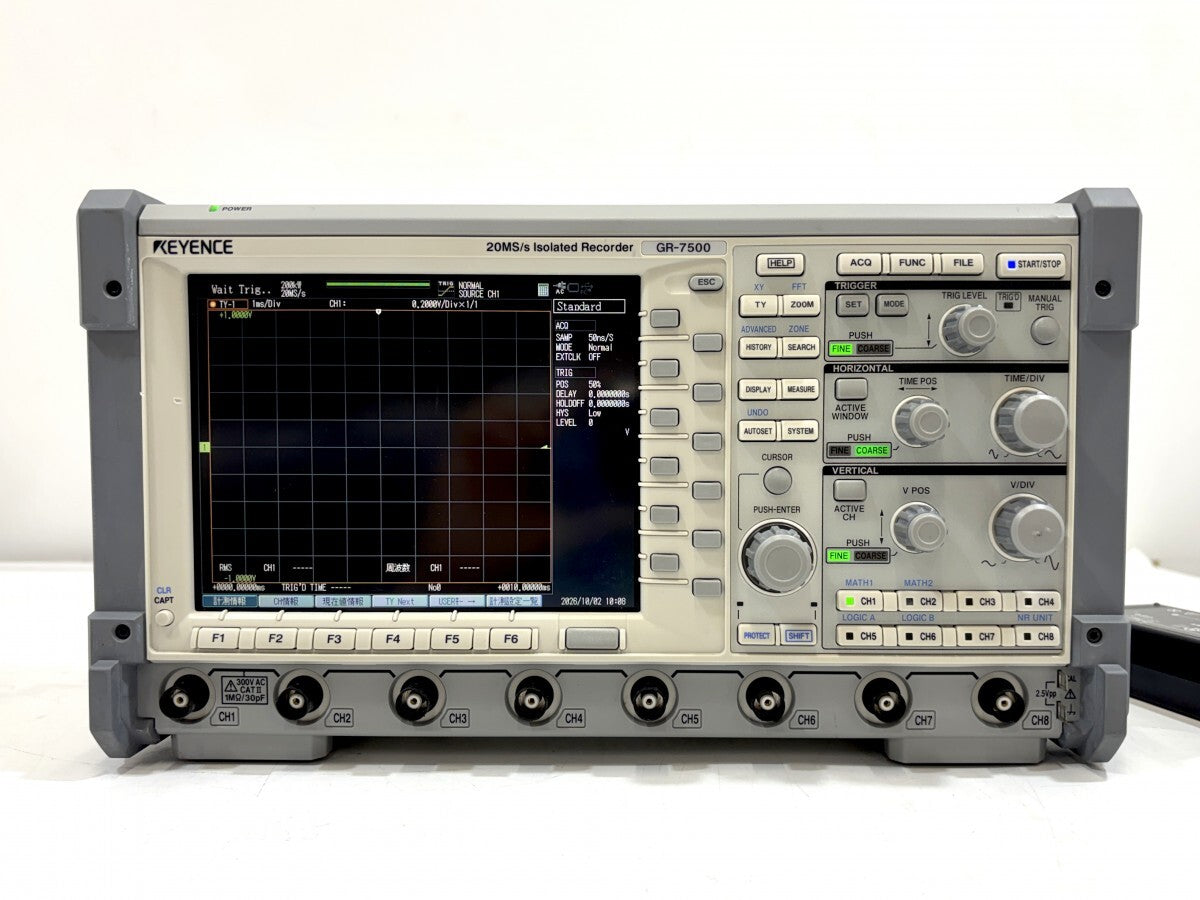Open the SYSTEM button

(x=800, y=432)
